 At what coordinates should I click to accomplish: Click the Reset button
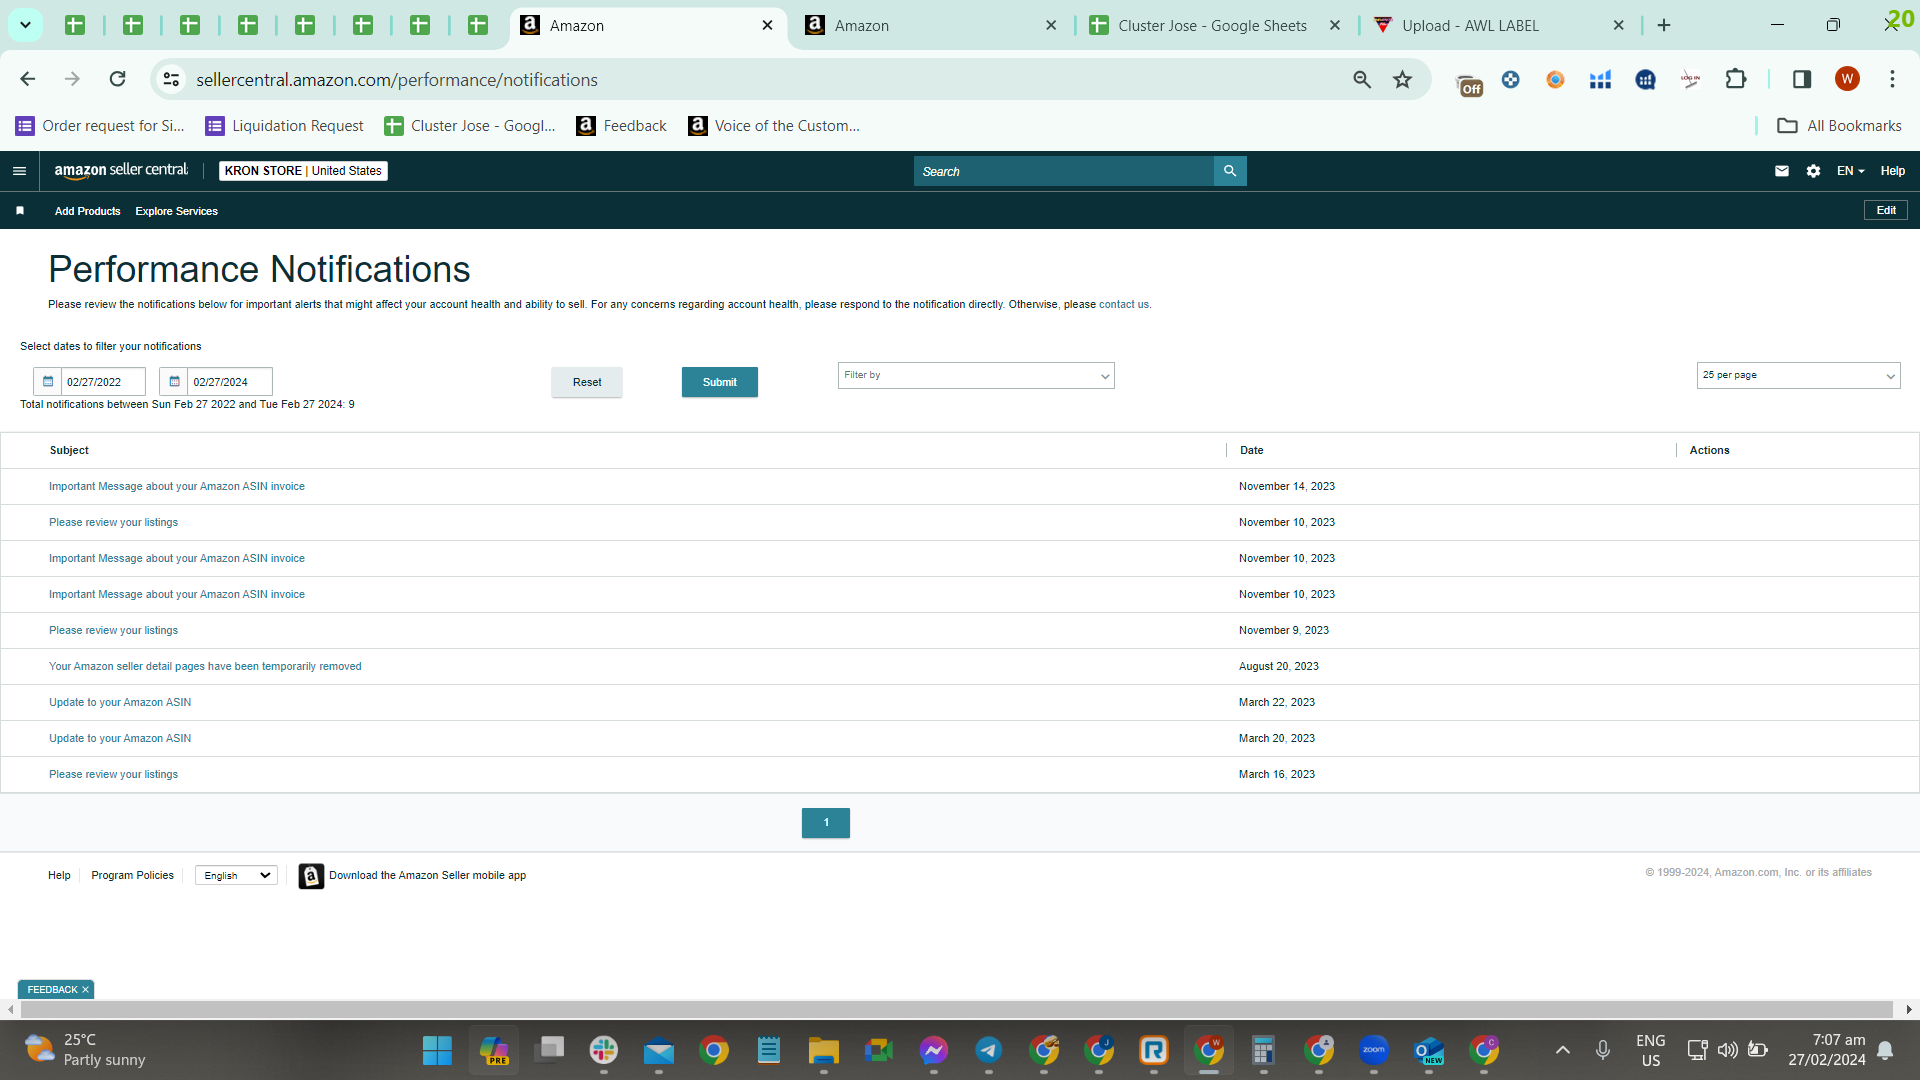587,382
